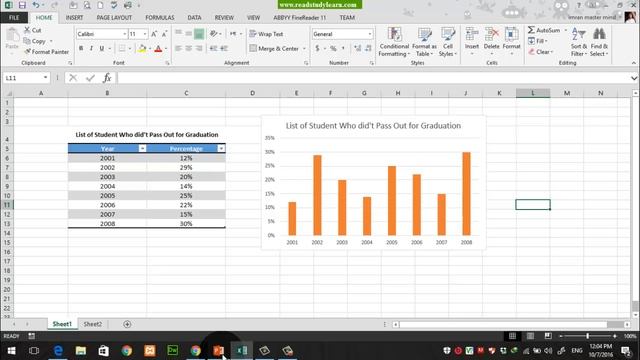Switch to the INSERT tab
Image resolution: width=640 pixels, height=360 pixels.
pyautogui.click(x=74, y=18)
